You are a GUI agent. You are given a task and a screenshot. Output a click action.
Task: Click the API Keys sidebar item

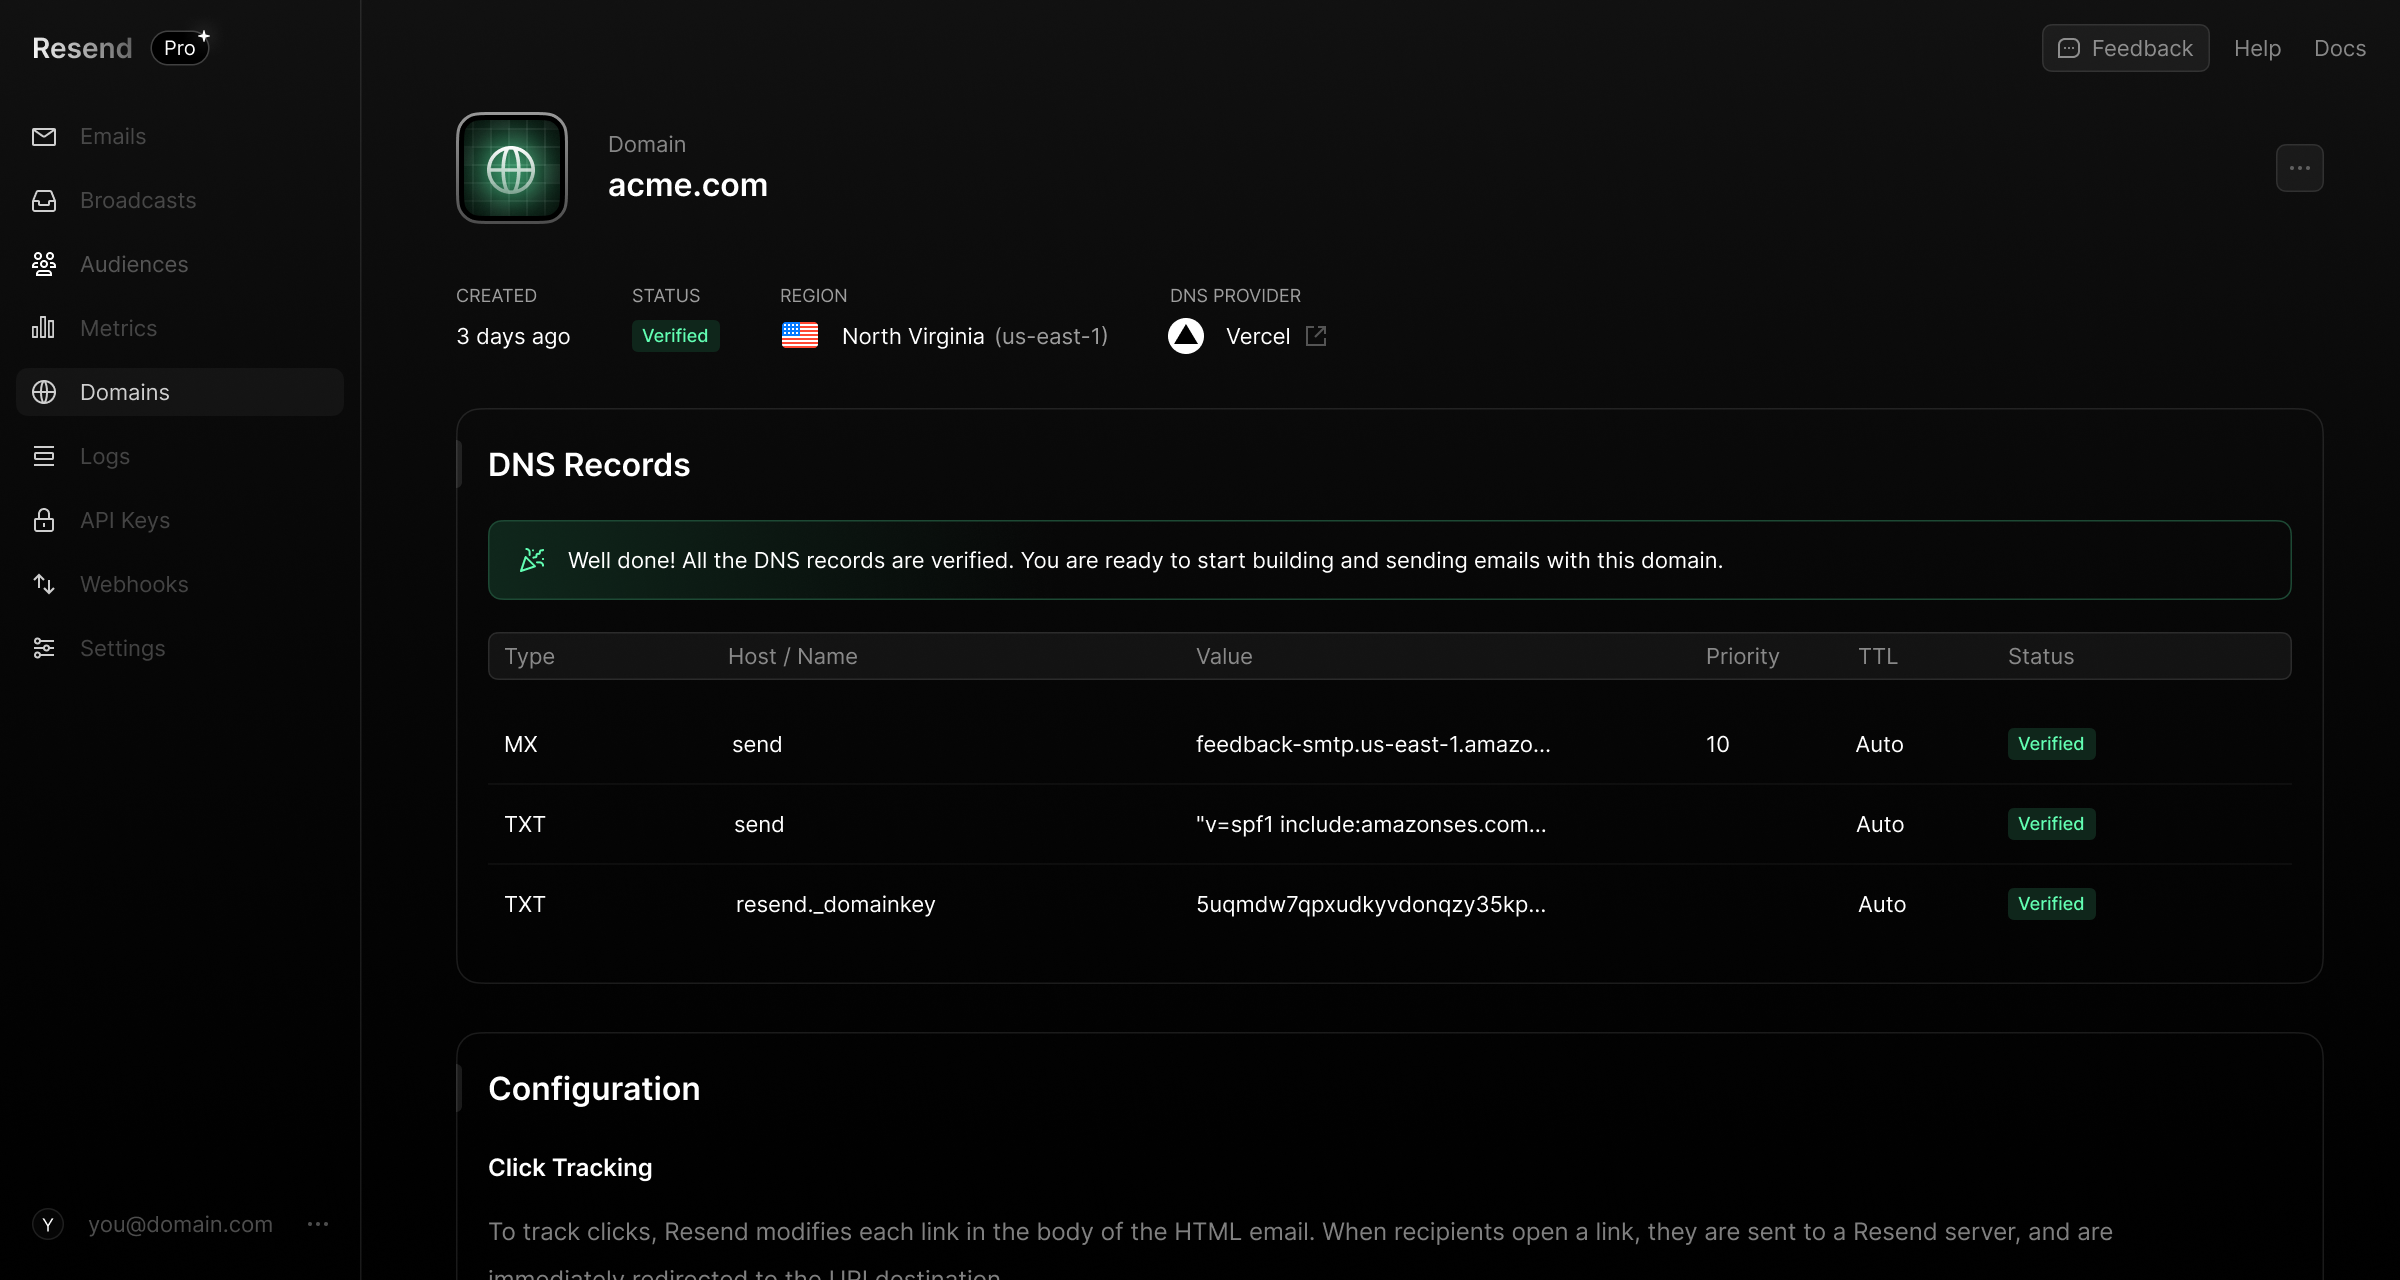125,519
